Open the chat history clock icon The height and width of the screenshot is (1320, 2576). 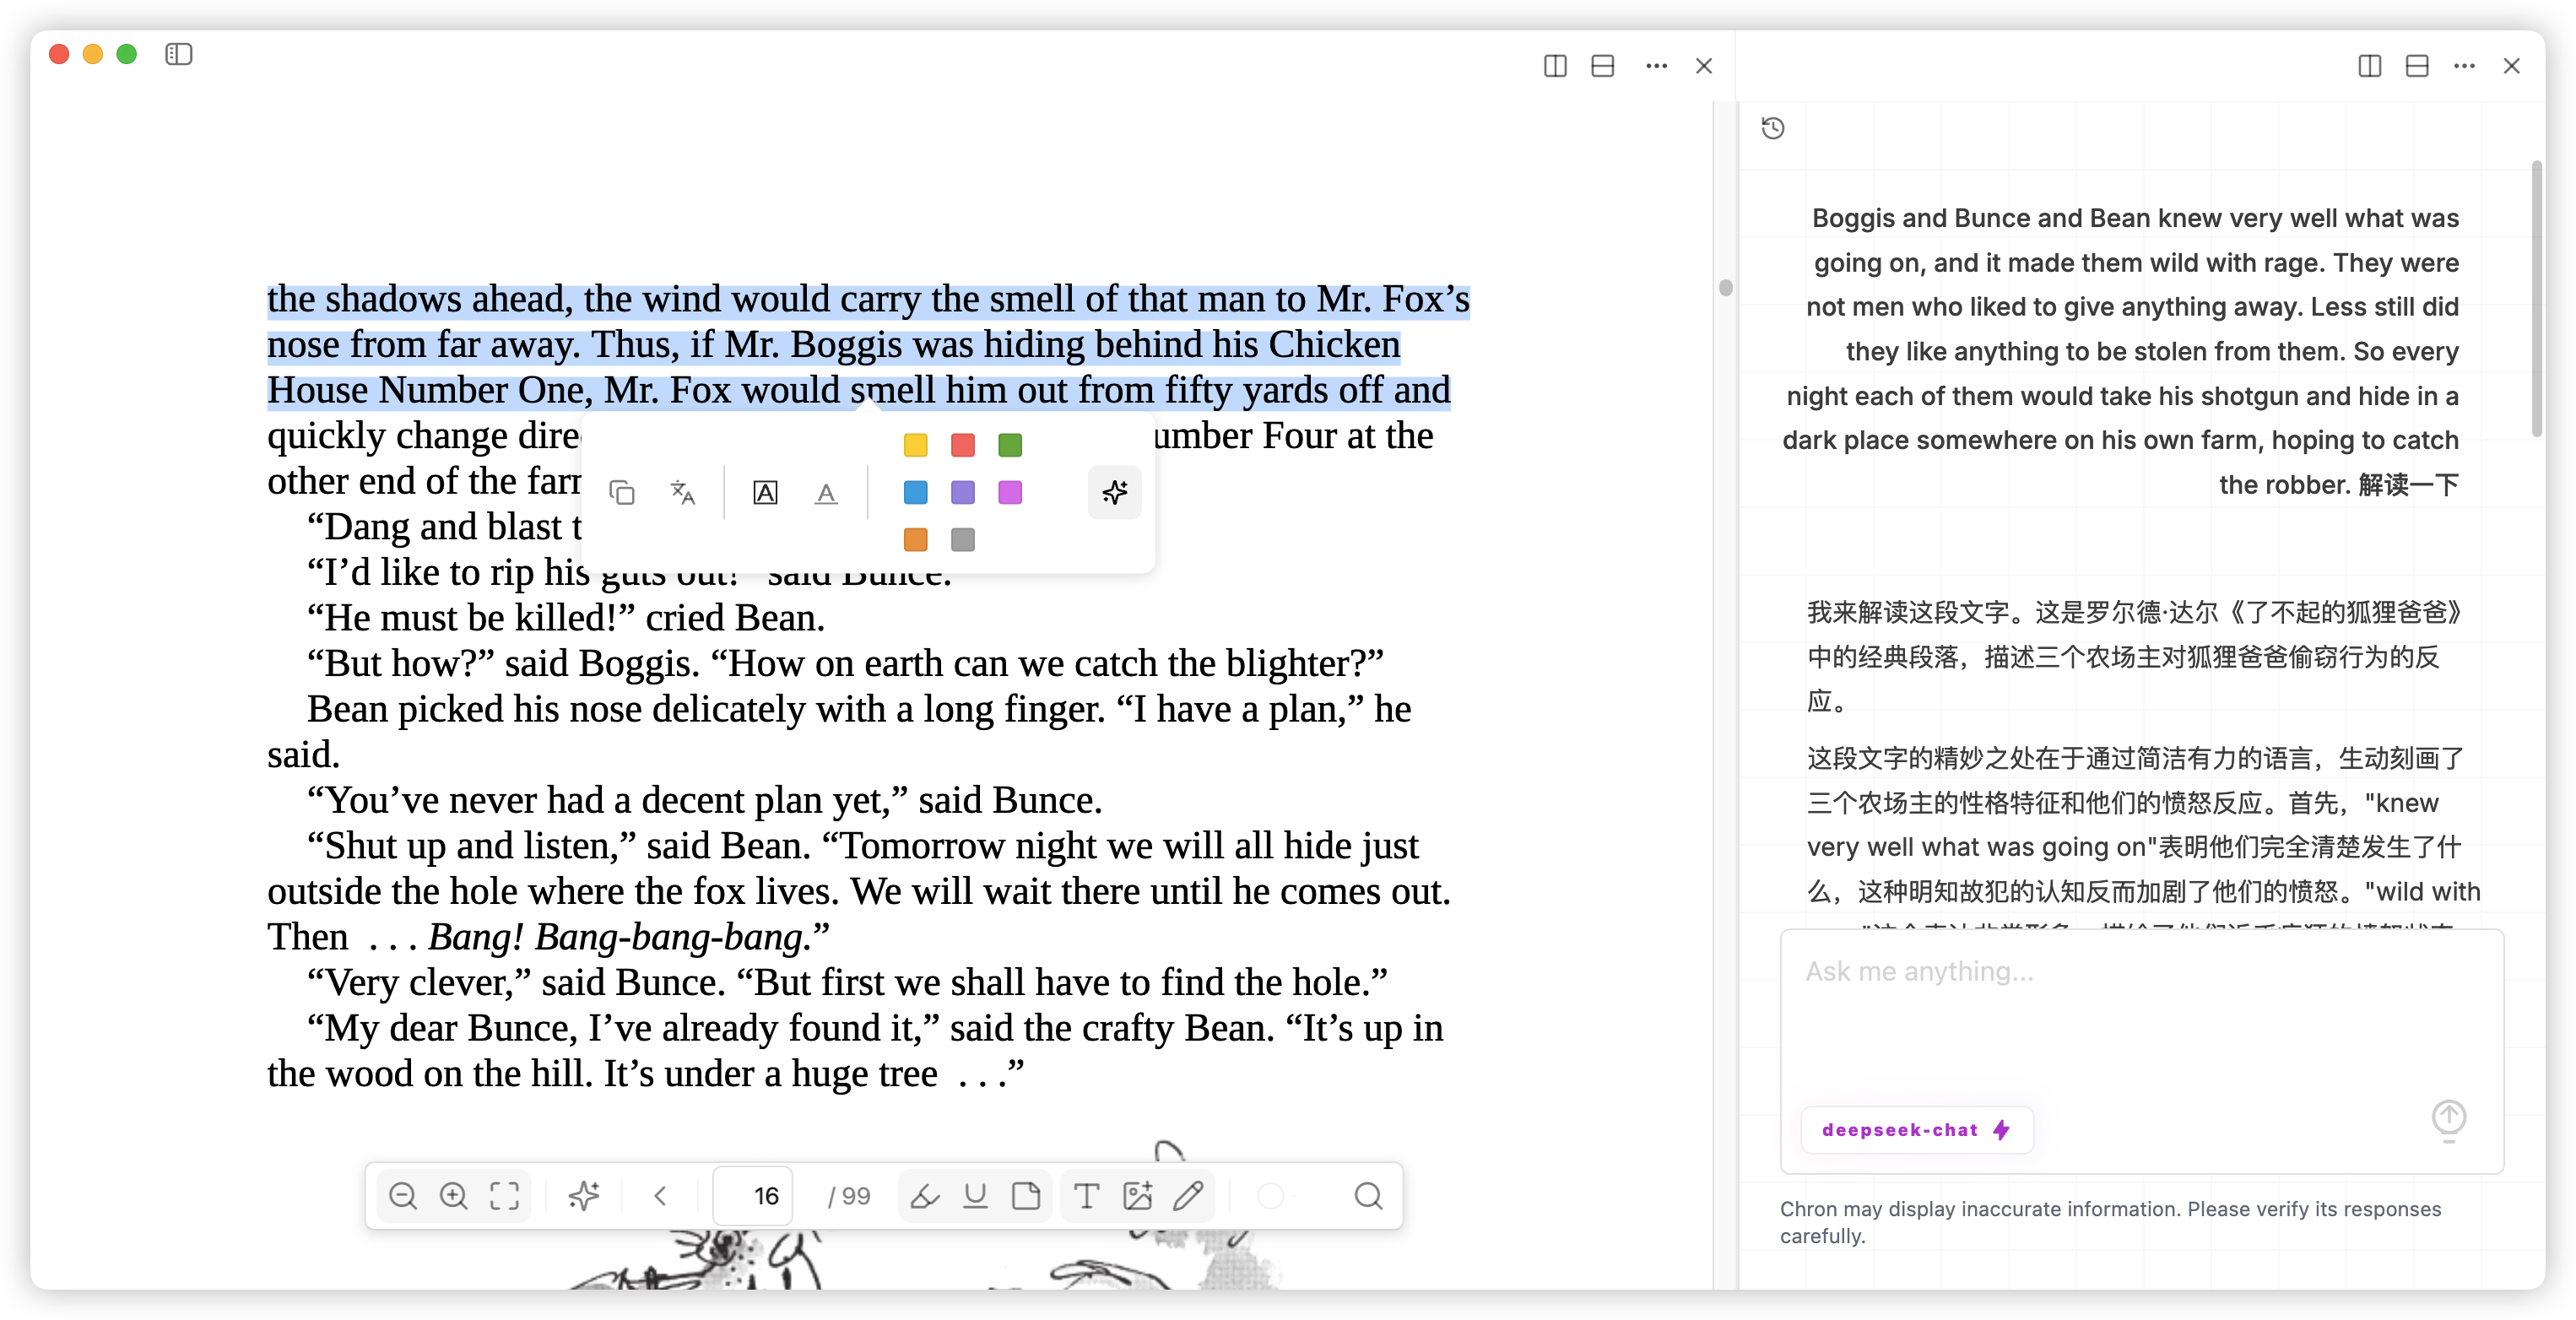coord(1773,128)
